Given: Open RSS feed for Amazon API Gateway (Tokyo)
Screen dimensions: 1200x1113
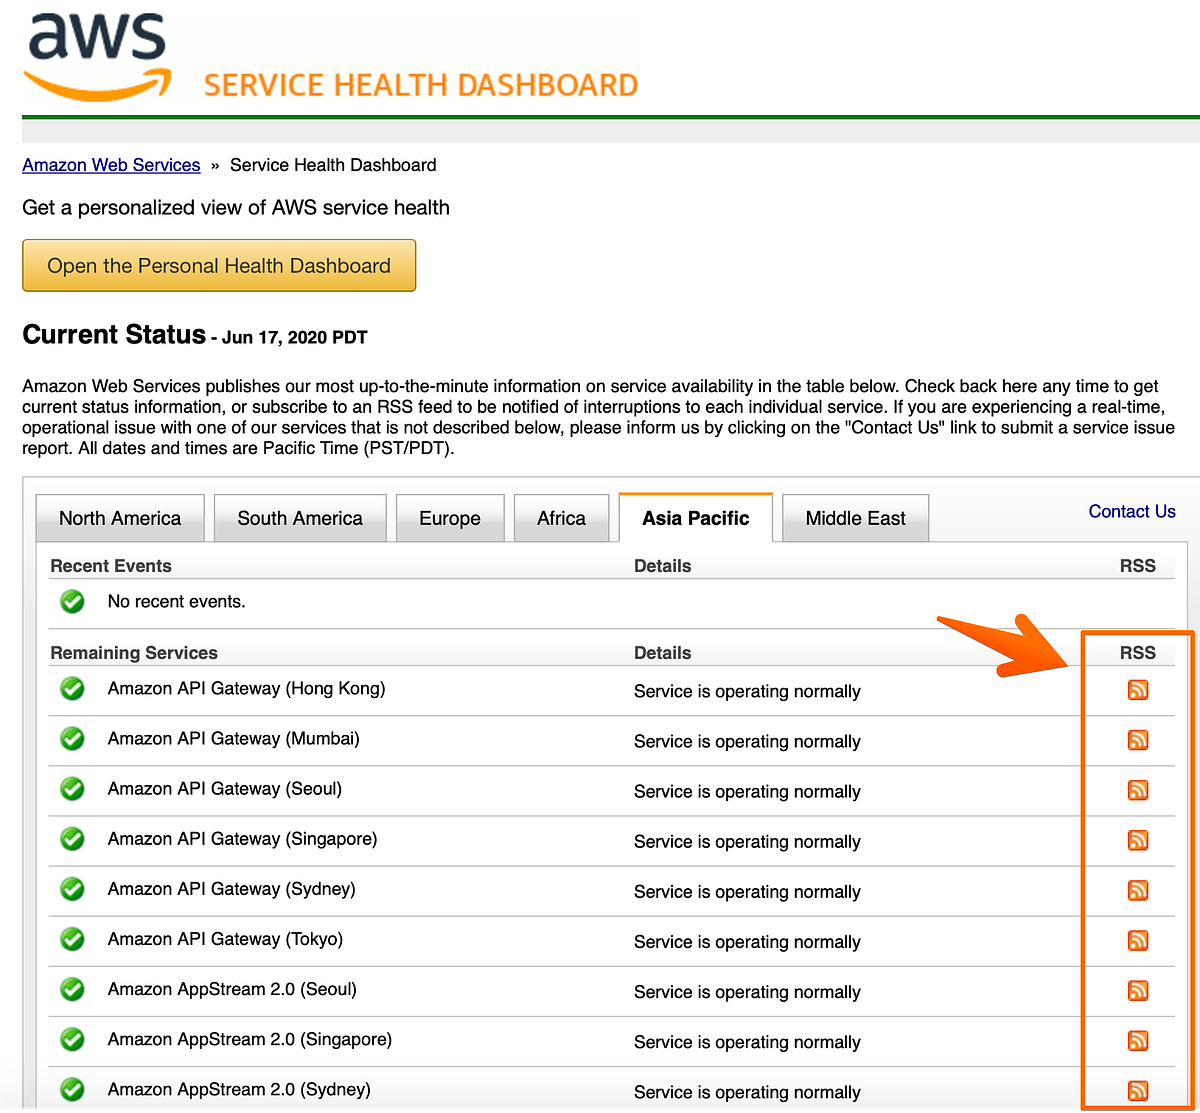Looking at the screenshot, I should point(1138,940).
